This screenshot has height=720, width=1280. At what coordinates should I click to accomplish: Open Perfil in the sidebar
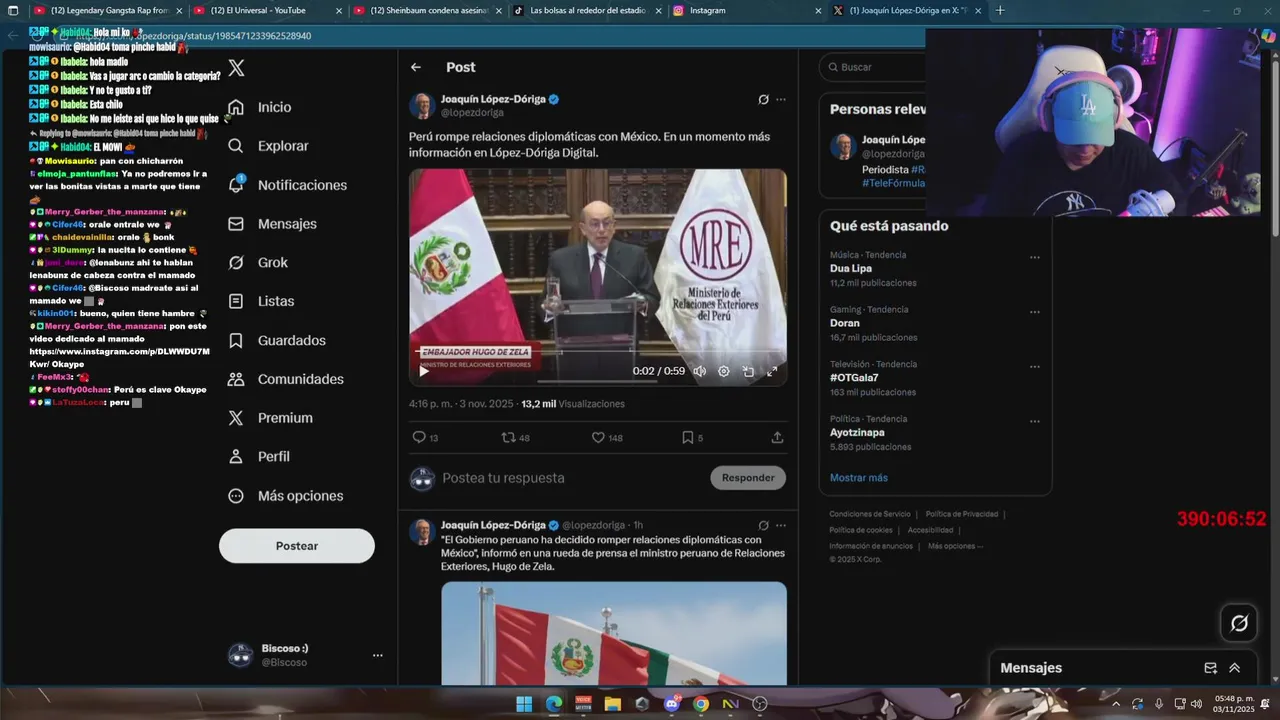pos(259,456)
